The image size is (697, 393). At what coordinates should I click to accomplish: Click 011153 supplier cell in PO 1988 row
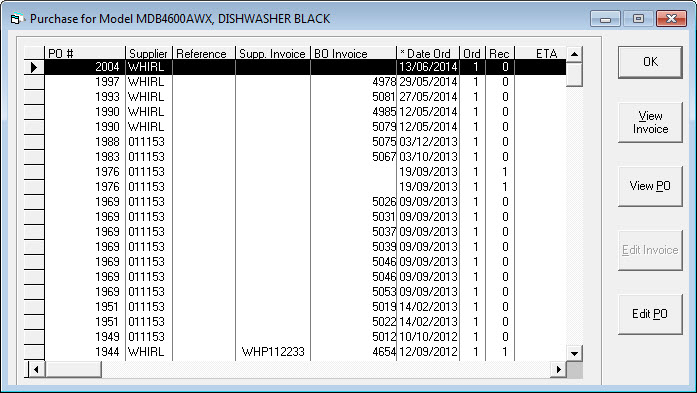coord(148,142)
